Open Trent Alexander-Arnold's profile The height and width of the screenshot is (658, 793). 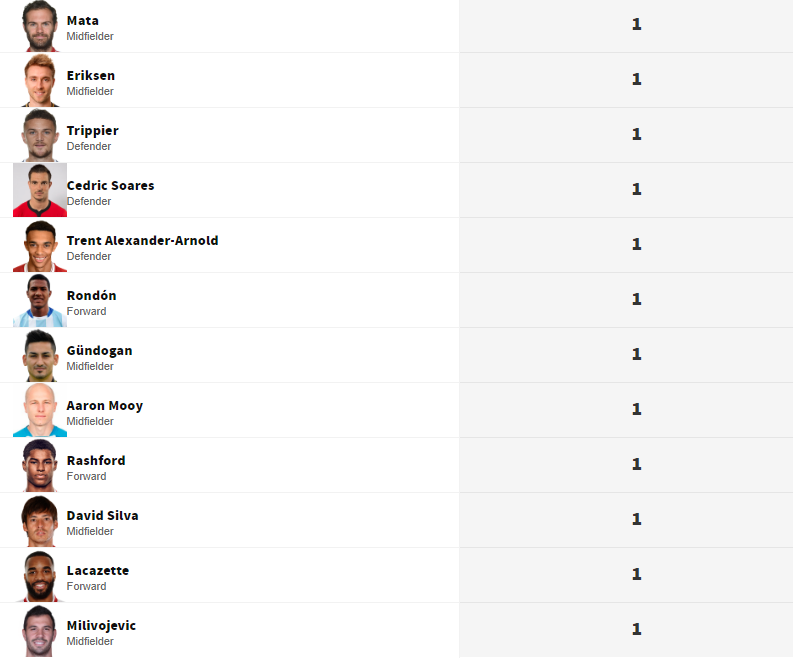pos(142,240)
